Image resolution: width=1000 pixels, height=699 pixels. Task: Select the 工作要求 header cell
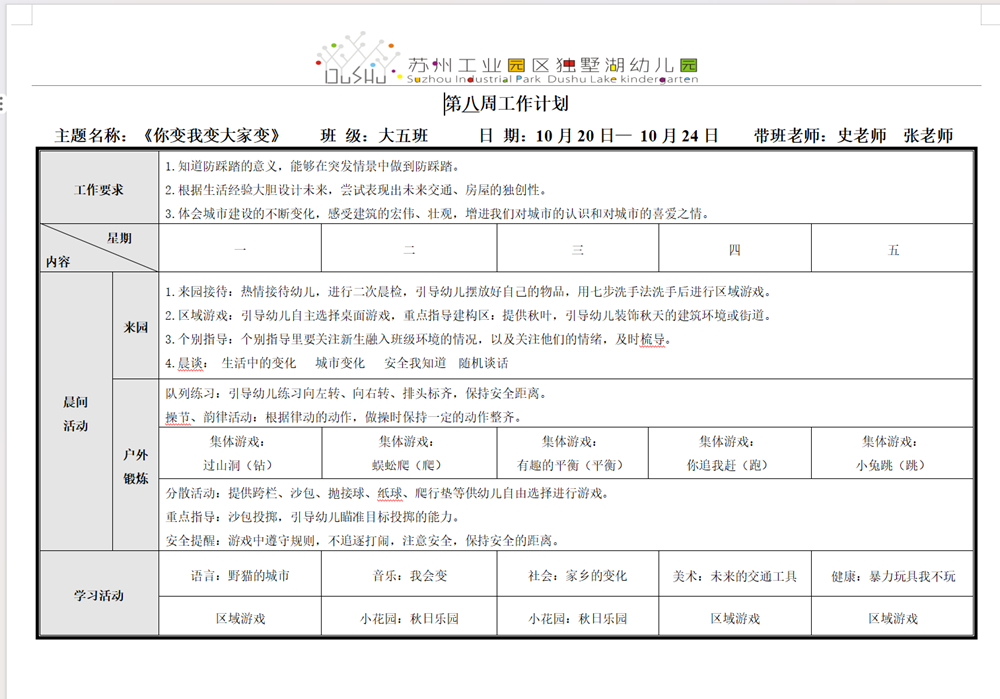tap(99, 189)
